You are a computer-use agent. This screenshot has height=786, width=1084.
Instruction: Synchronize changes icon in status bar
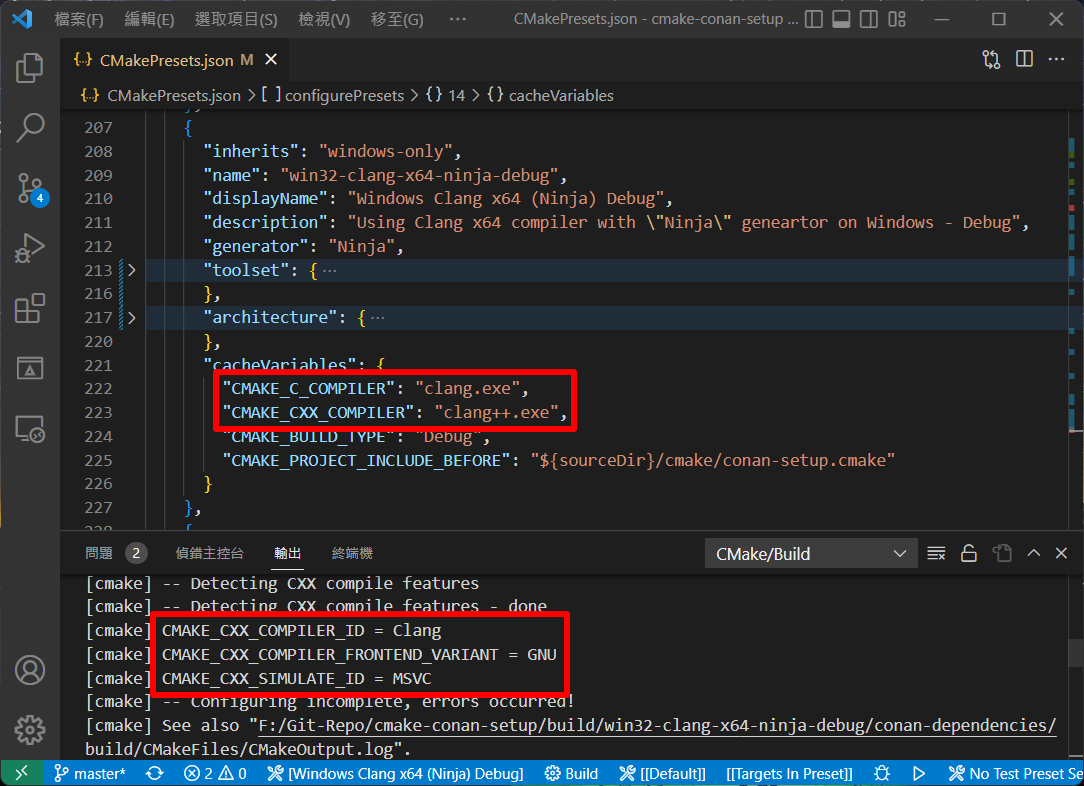coord(155,774)
